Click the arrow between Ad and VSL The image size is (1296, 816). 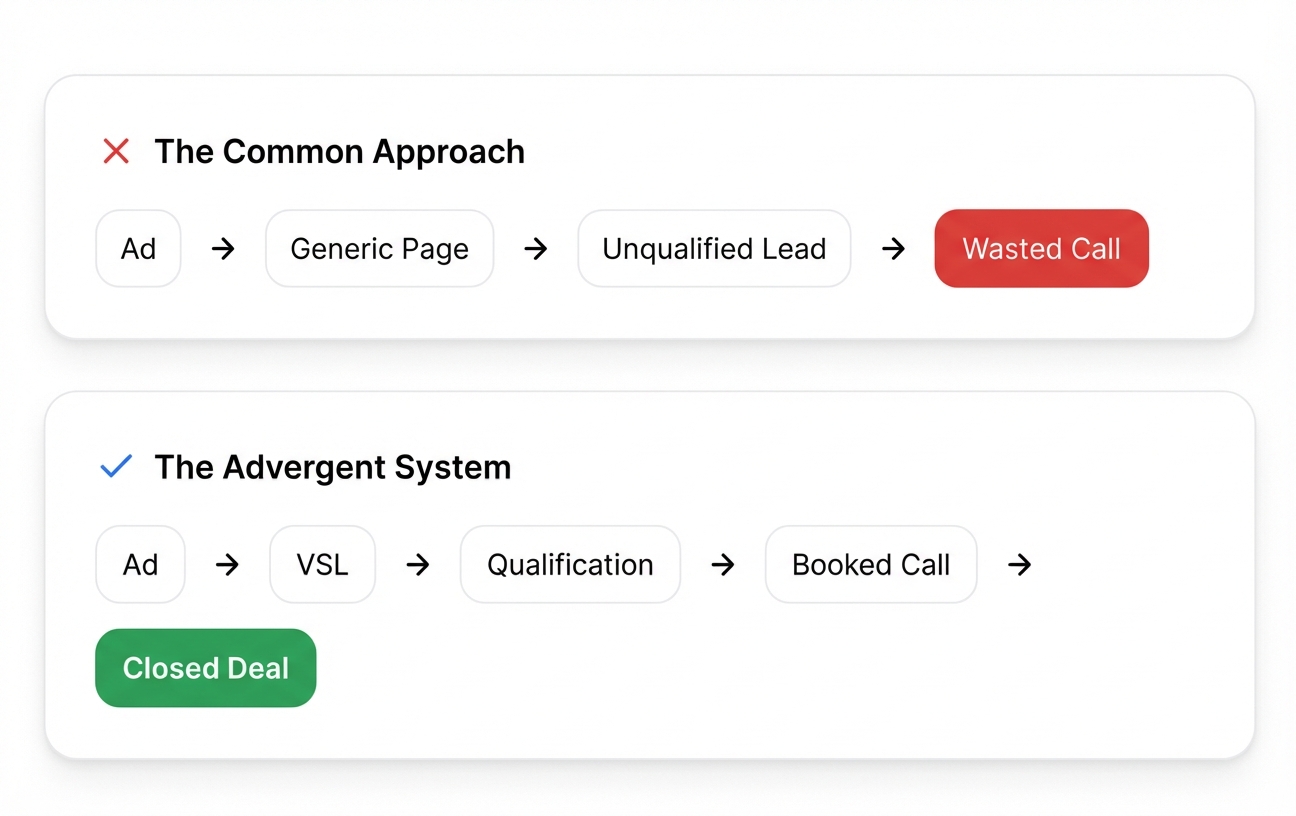tap(227, 565)
